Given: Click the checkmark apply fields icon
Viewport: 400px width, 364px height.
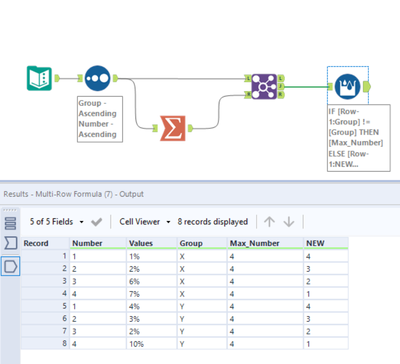Looking at the screenshot, I should click(96, 222).
